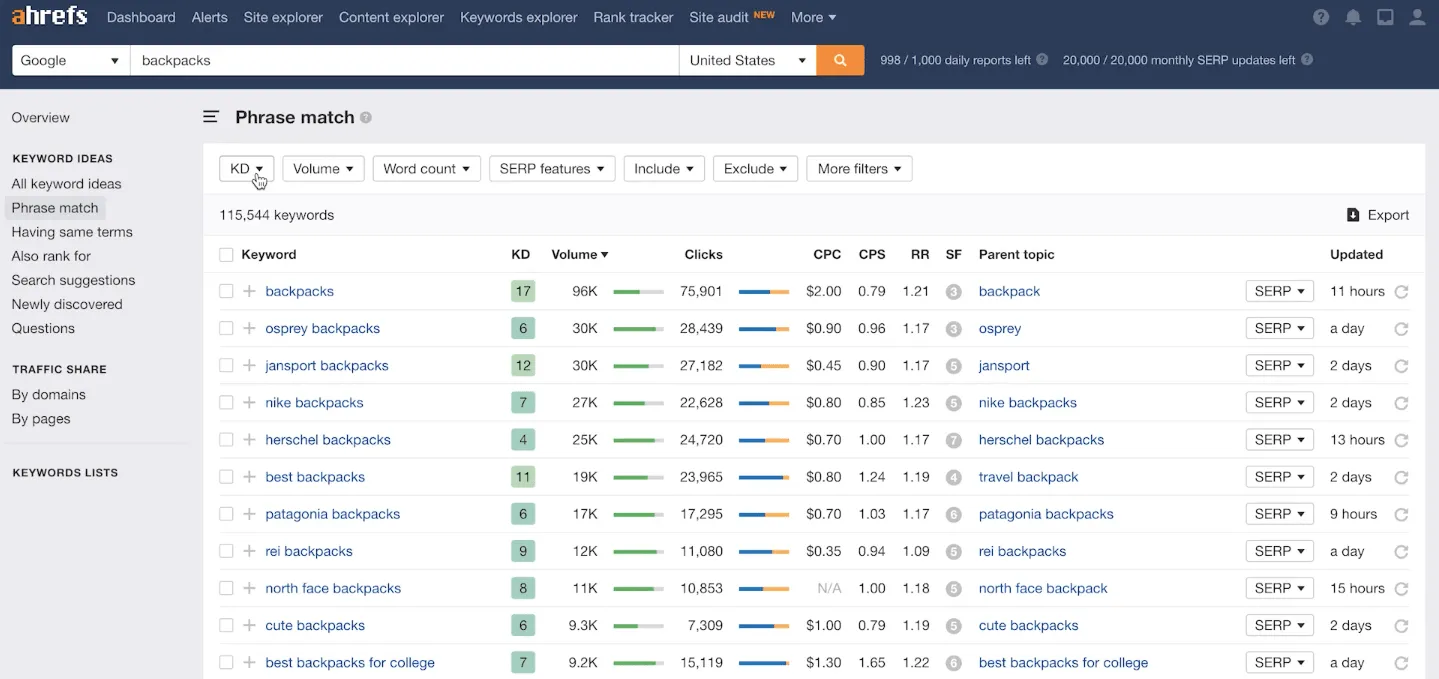1439x679 pixels.
Task: Click the keyword search input containing backpacks
Action: click(x=404, y=60)
